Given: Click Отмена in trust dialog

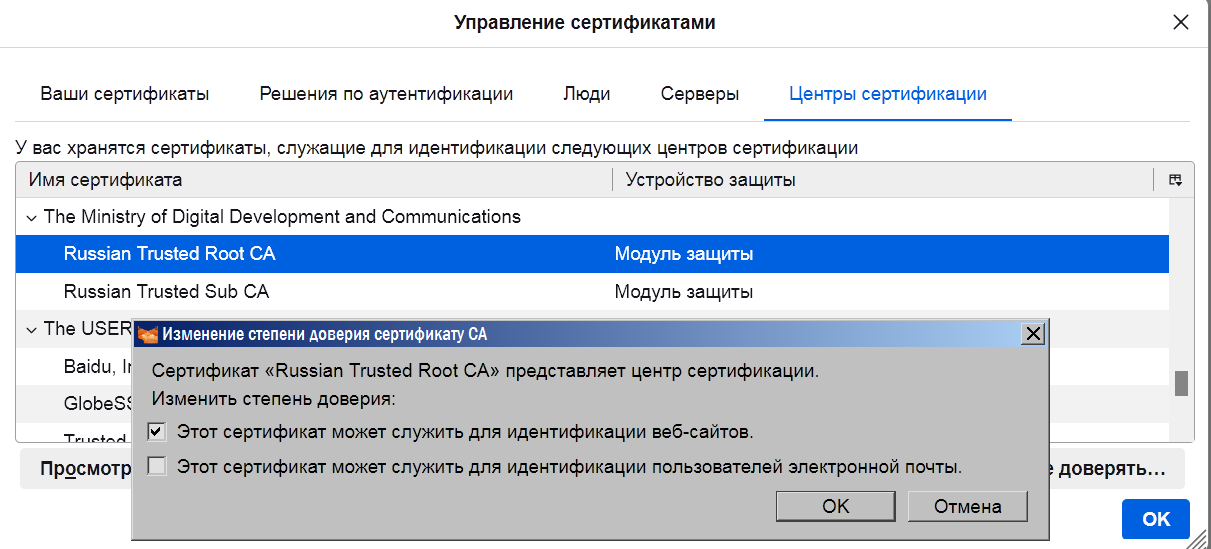Looking at the screenshot, I should pyautogui.click(x=968, y=506).
